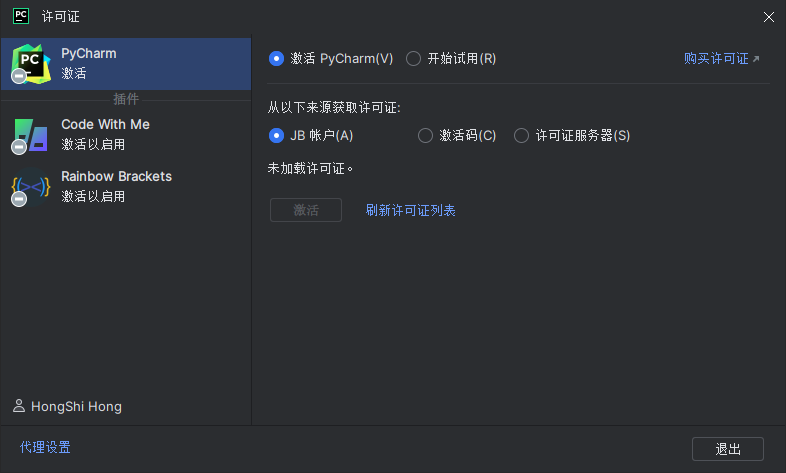Choose the 开始试用 radio option
This screenshot has height=473, width=786.
click(414, 59)
